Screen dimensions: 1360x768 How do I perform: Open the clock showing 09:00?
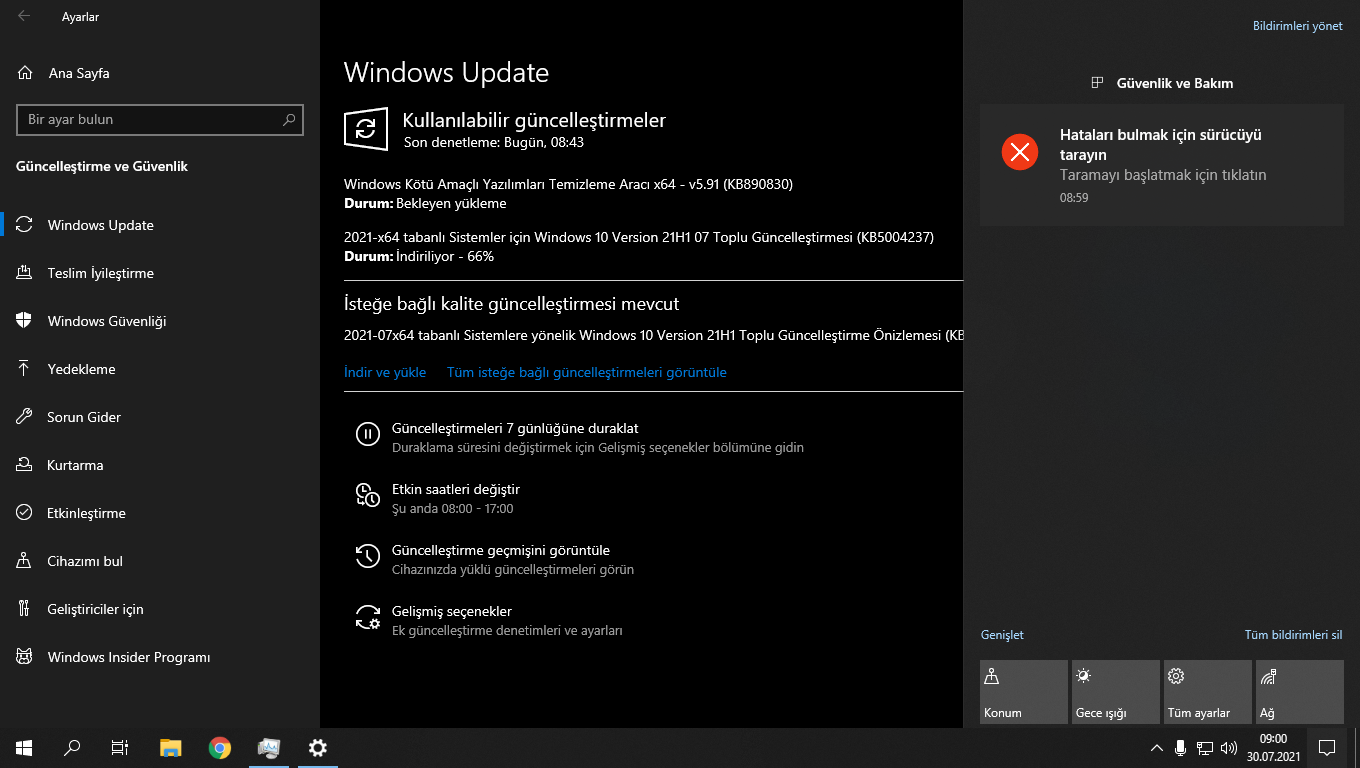point(1273,747)
